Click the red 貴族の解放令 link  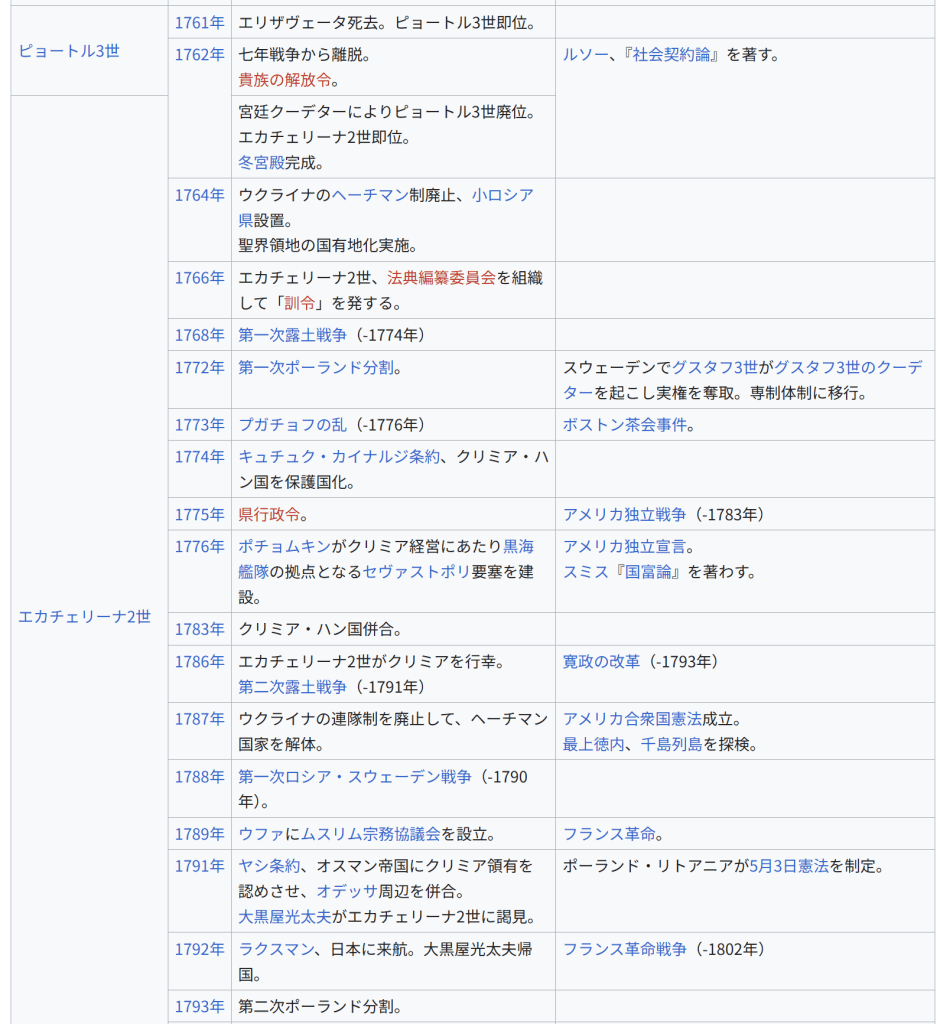pos(285,80)
